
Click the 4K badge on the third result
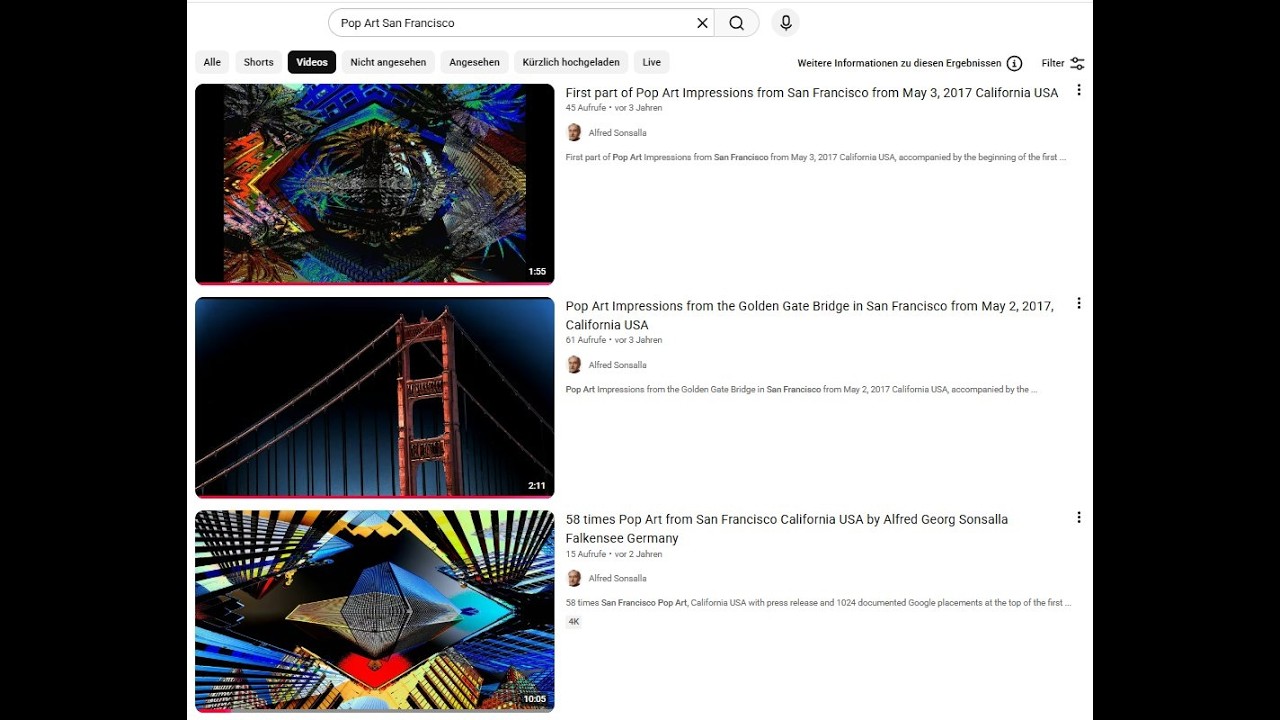[x=573, y=622]
